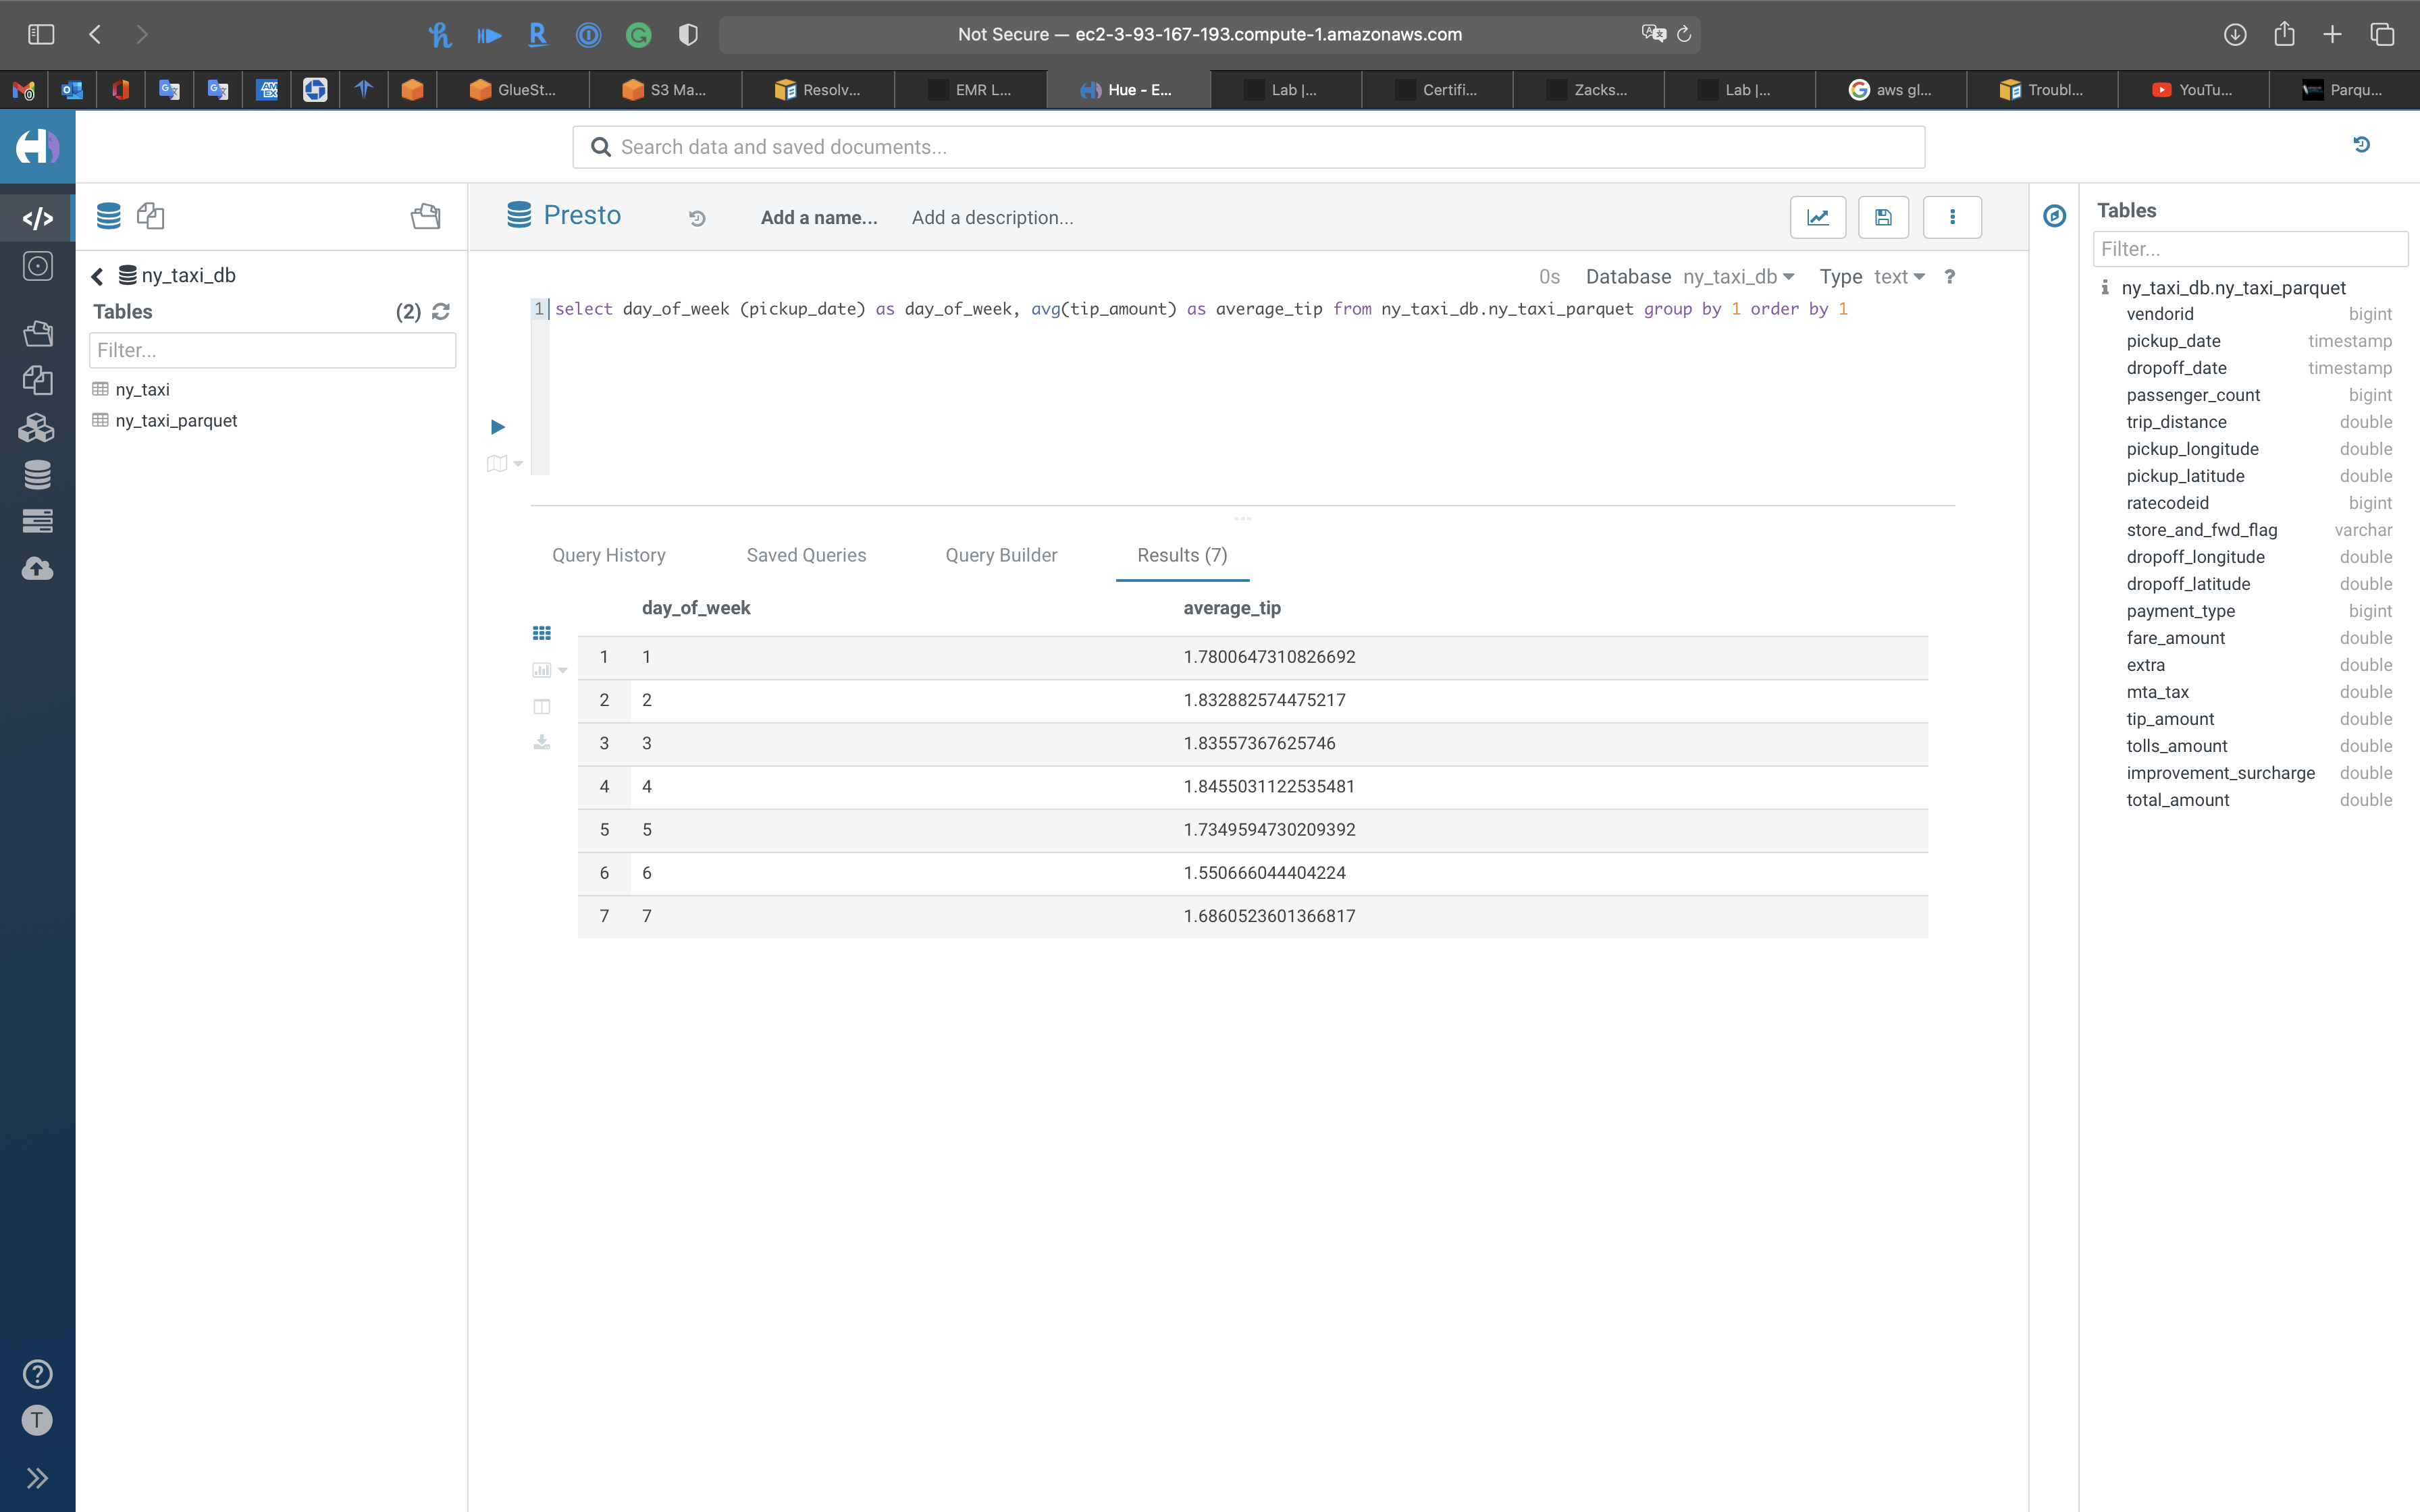
Task: Expand the bottom-left sidebar double chevron
Action: coord(37,1478)
